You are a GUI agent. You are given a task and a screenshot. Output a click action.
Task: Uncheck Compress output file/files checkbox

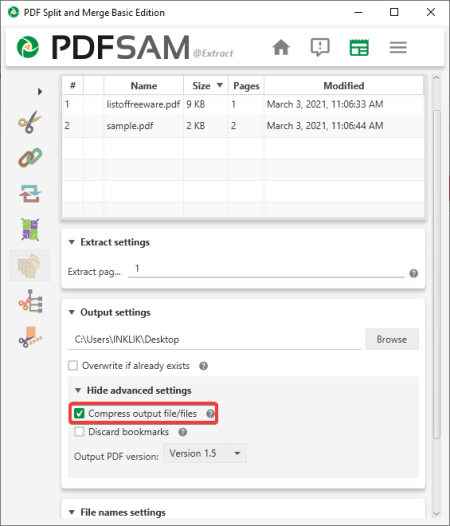click(79, 413)
